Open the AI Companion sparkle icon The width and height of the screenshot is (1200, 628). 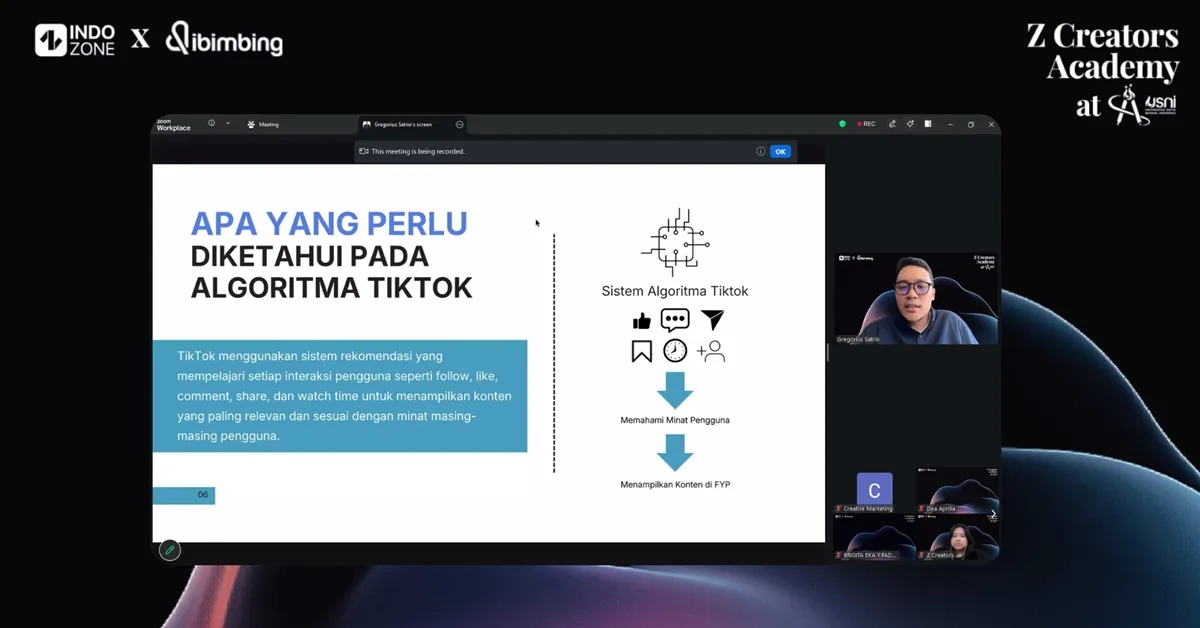910,124
